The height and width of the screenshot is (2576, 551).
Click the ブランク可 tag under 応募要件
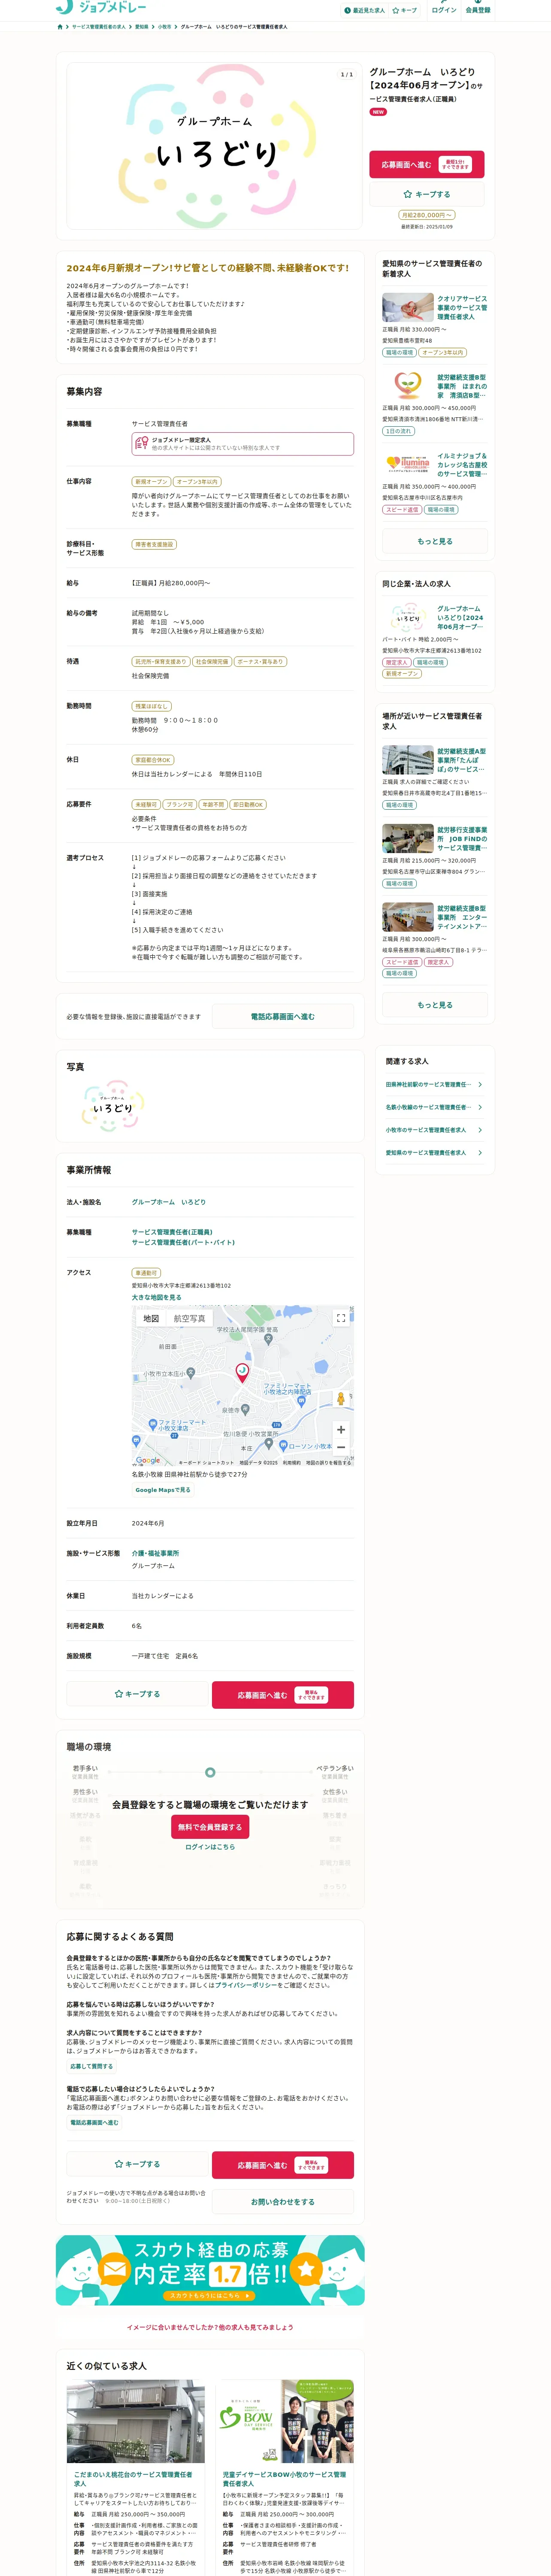coord(180,804)
